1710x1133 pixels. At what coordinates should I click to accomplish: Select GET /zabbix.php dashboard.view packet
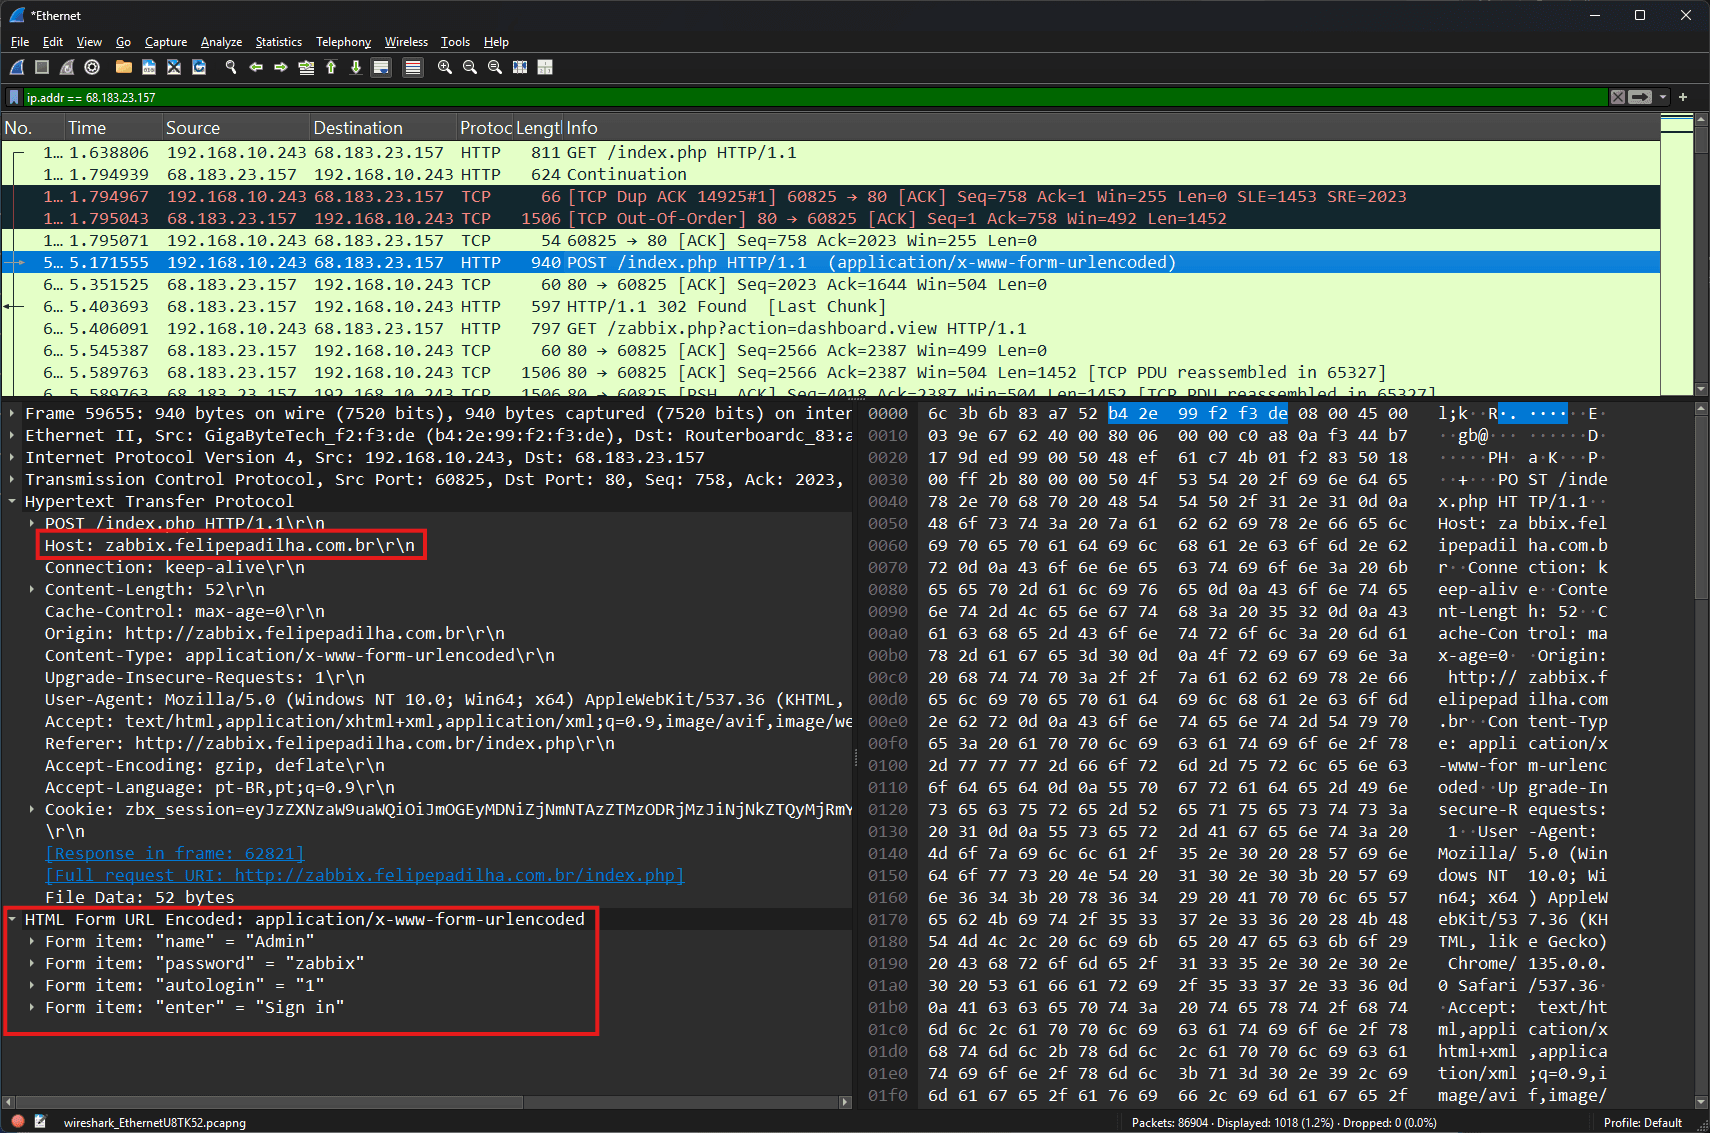point(830,328)
